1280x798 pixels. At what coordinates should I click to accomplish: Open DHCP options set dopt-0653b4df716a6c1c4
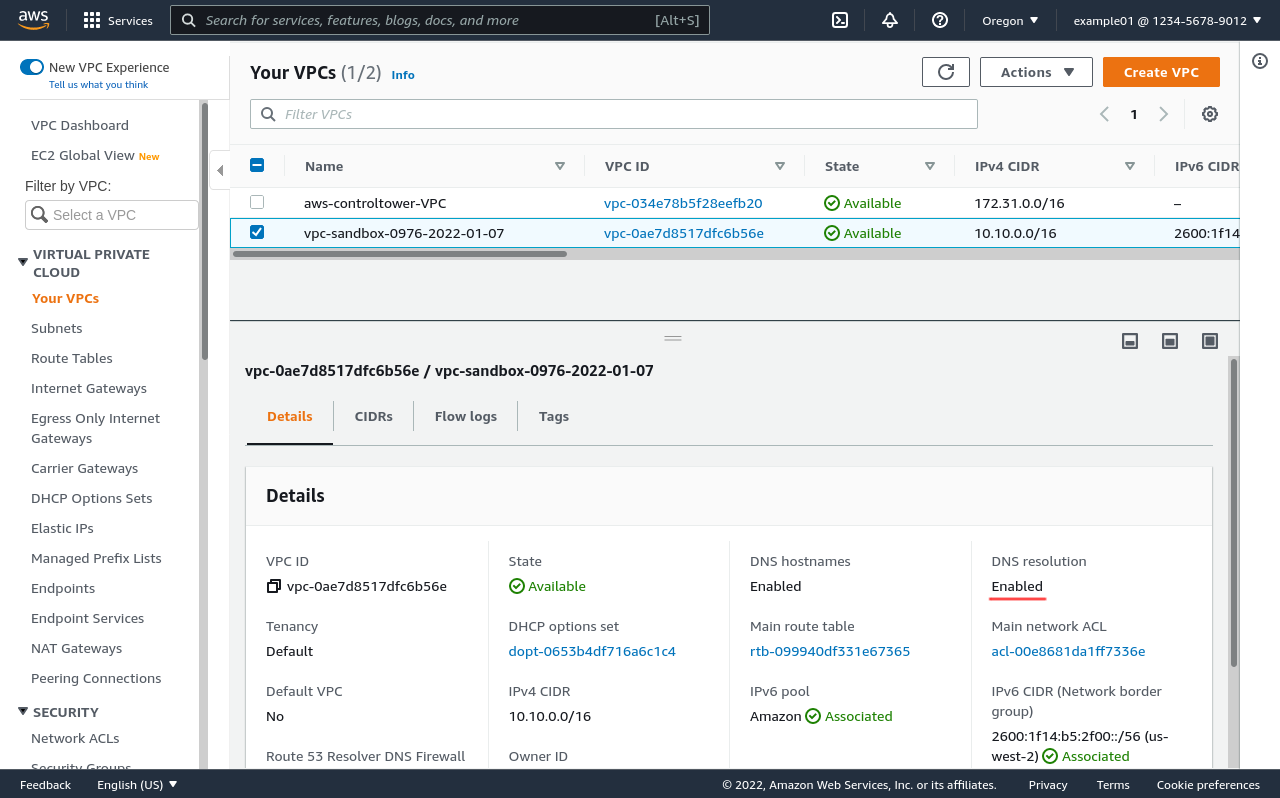pyautogui.click(x=592, y=651)
